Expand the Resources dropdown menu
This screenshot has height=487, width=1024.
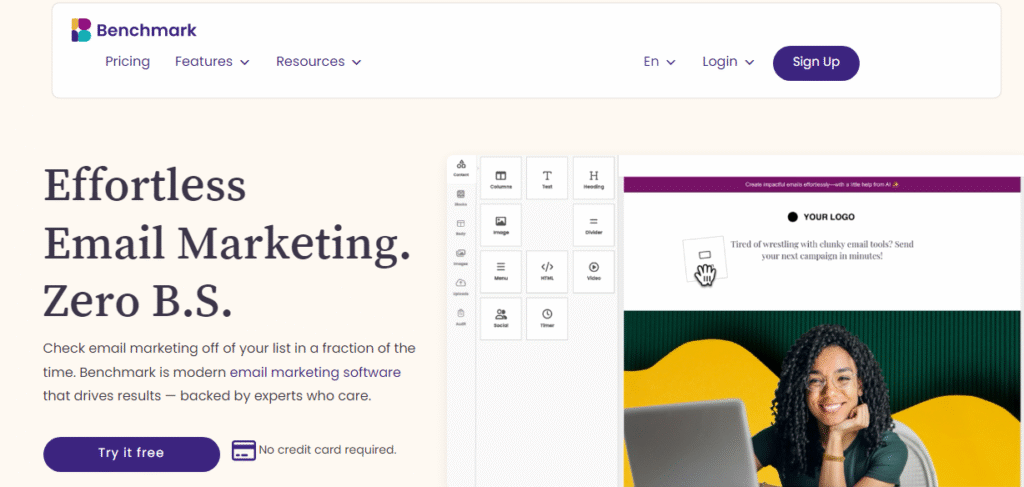tap(318, 62)
